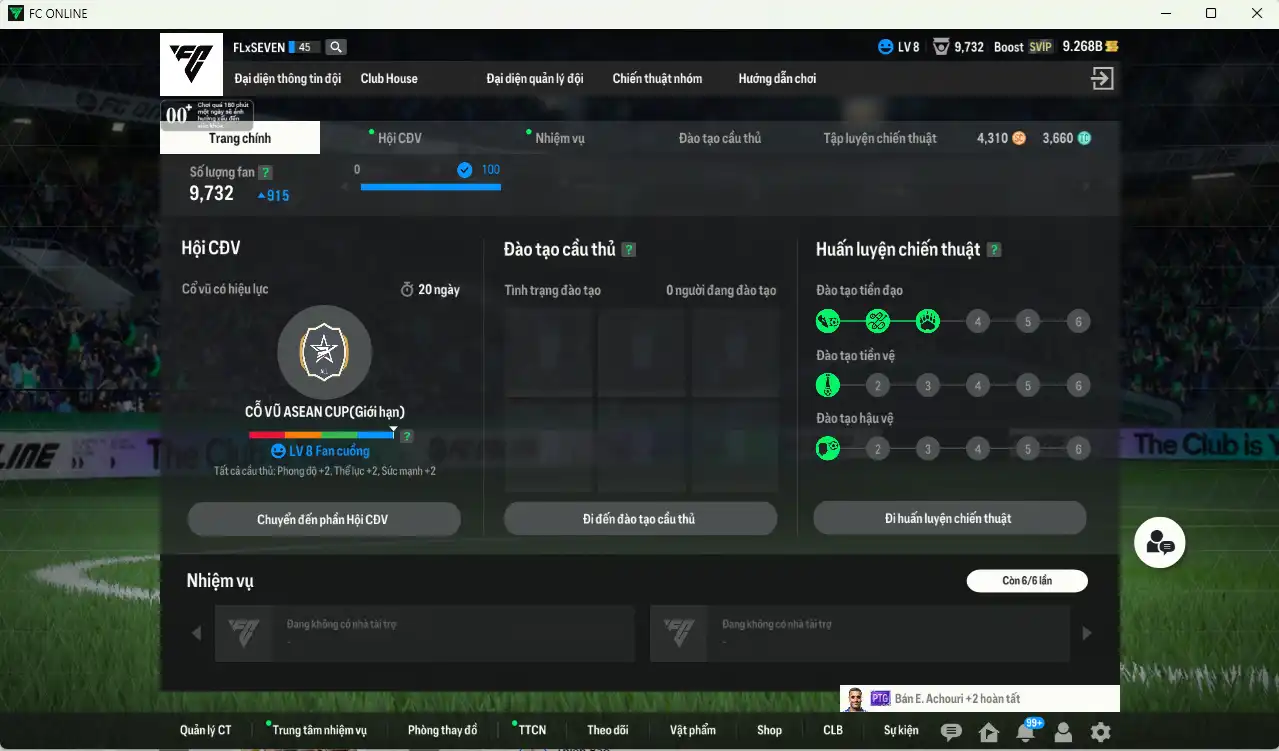Click the home icon in bottom bar

(989, 732)
